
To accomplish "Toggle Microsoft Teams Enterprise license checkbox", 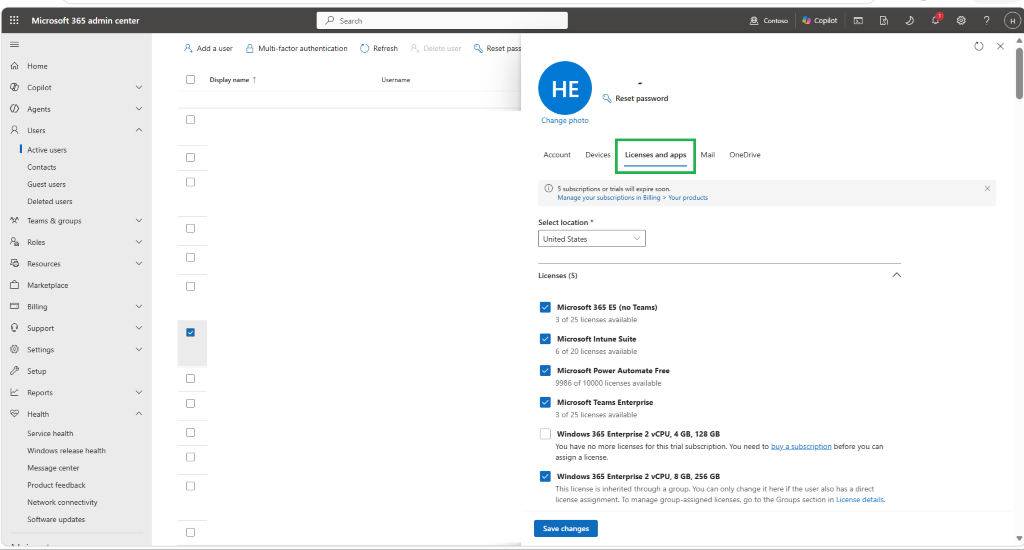I will [545, 402].
